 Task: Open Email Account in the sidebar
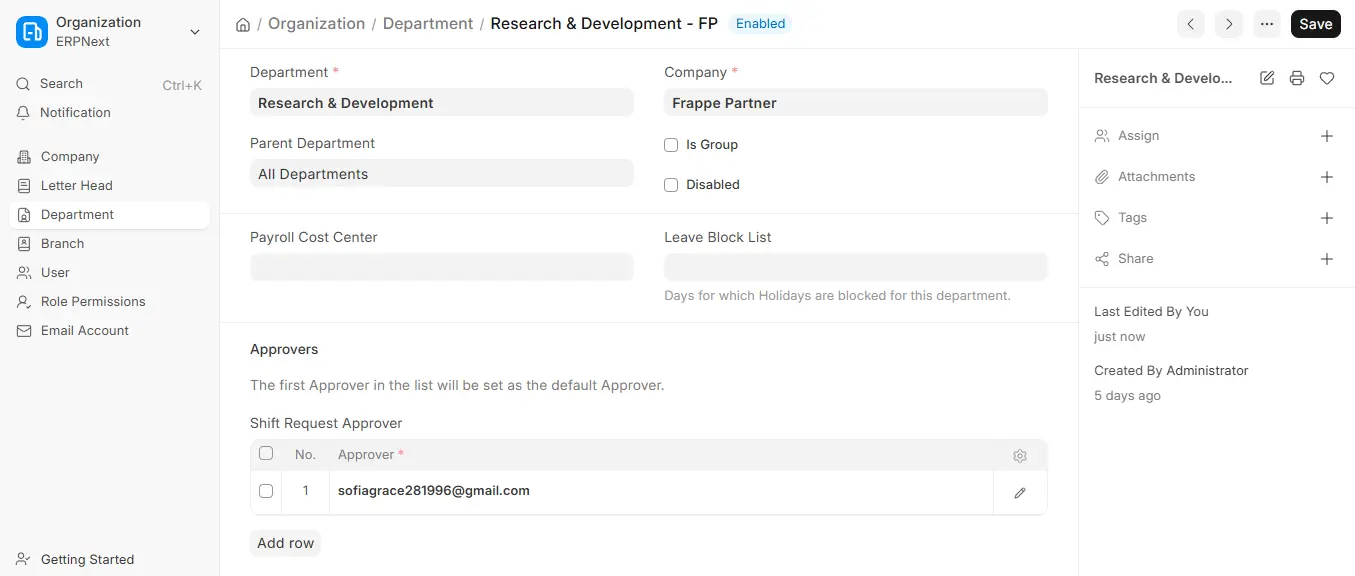(x=109, y=331)
